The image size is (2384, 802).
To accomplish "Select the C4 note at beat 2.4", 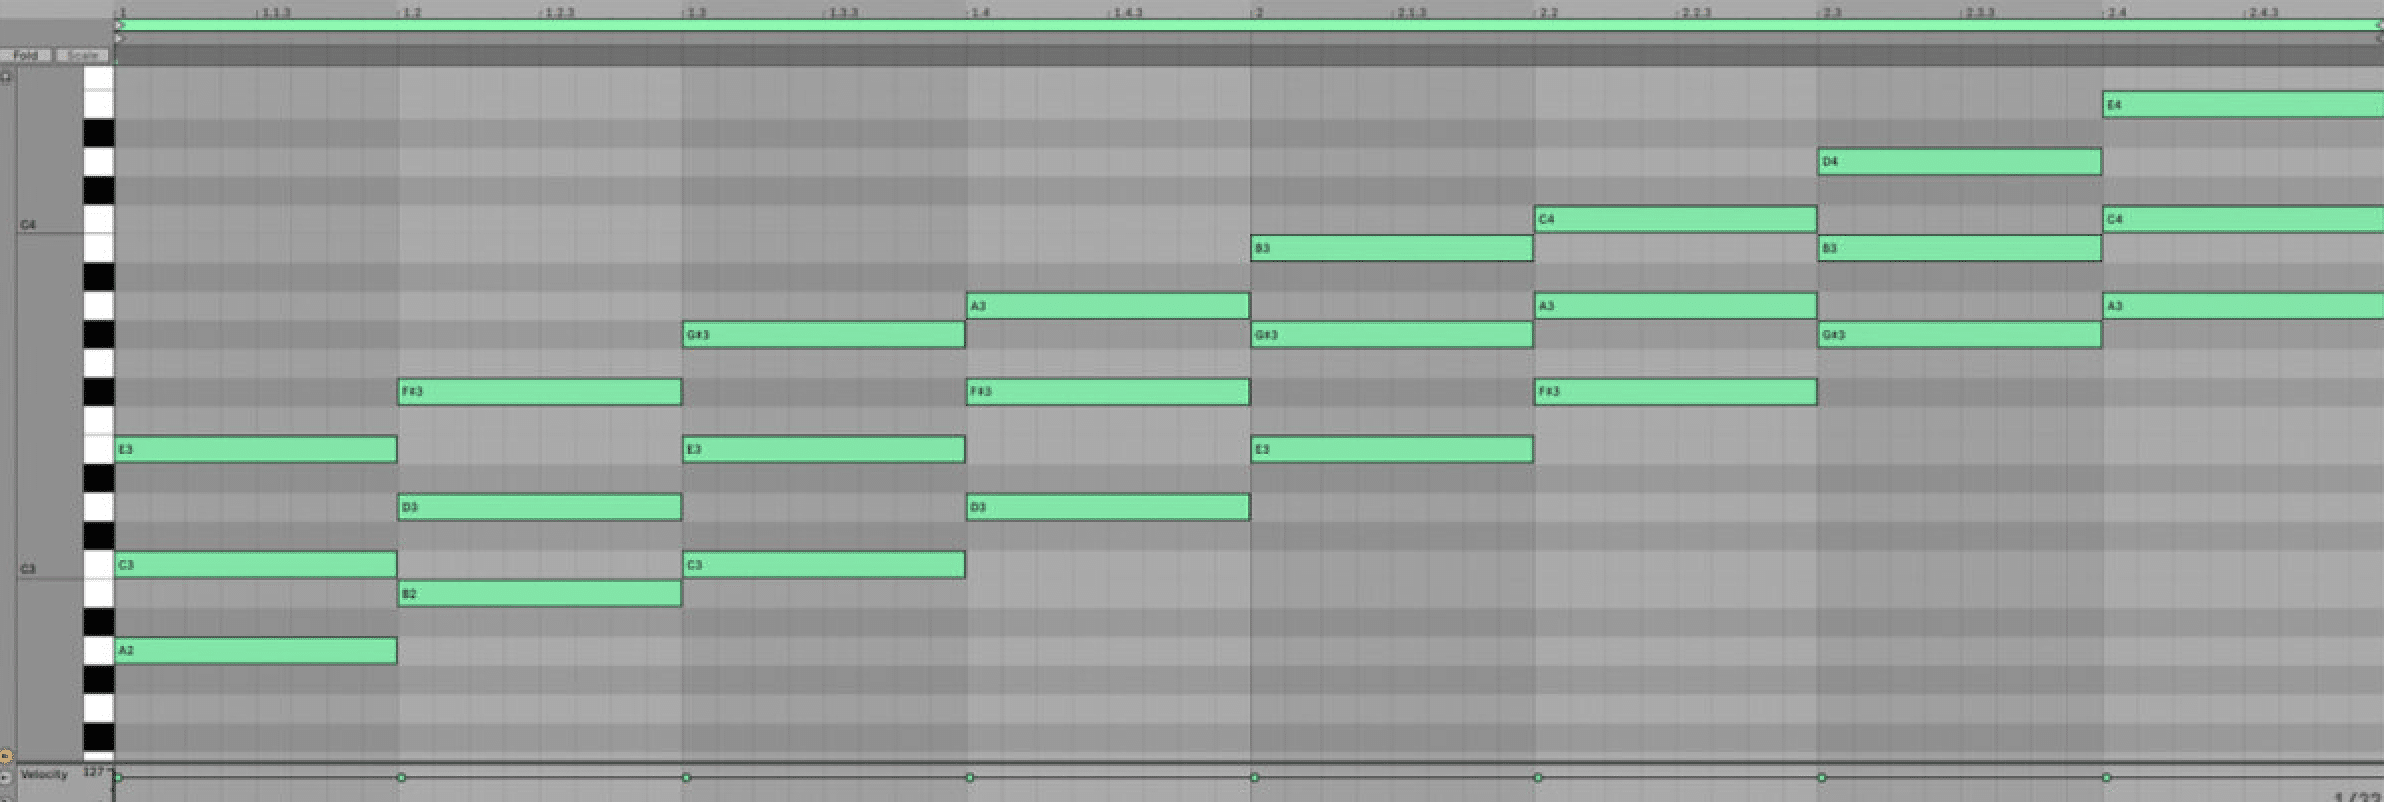I will coord(2243,219).
